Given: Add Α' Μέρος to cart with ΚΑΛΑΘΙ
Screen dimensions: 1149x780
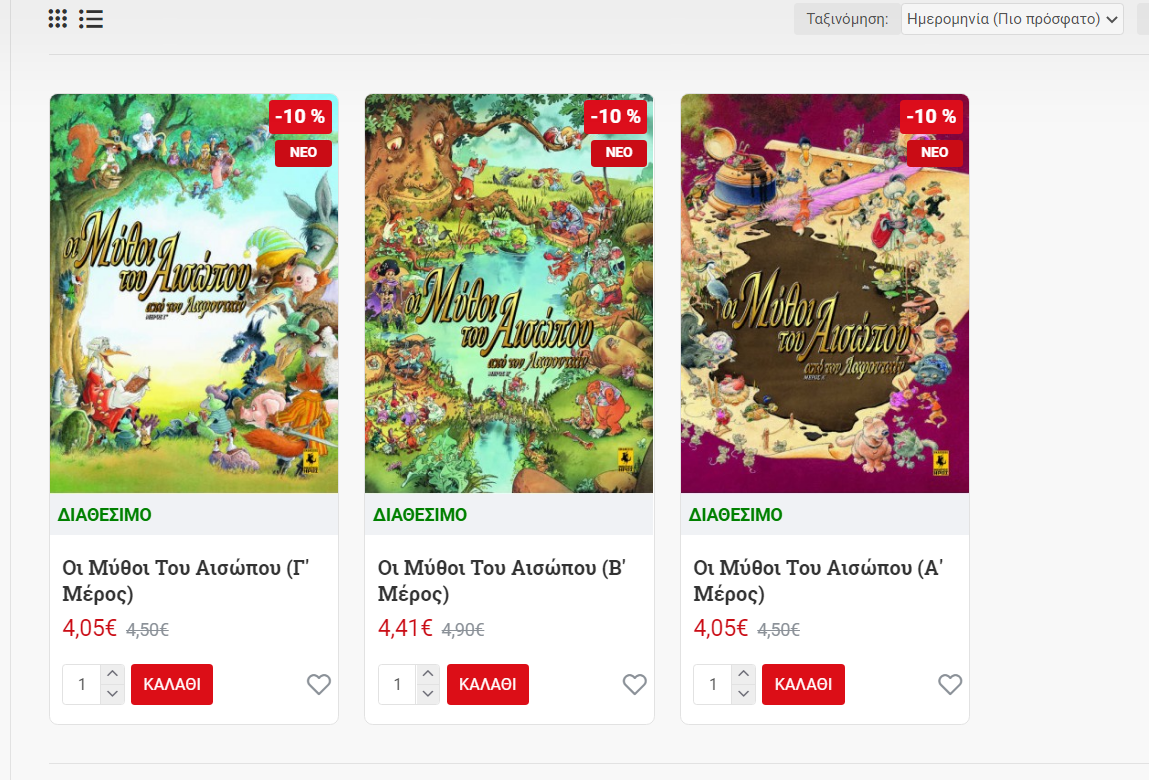Looking at the screenshot, I should point(803,684).
